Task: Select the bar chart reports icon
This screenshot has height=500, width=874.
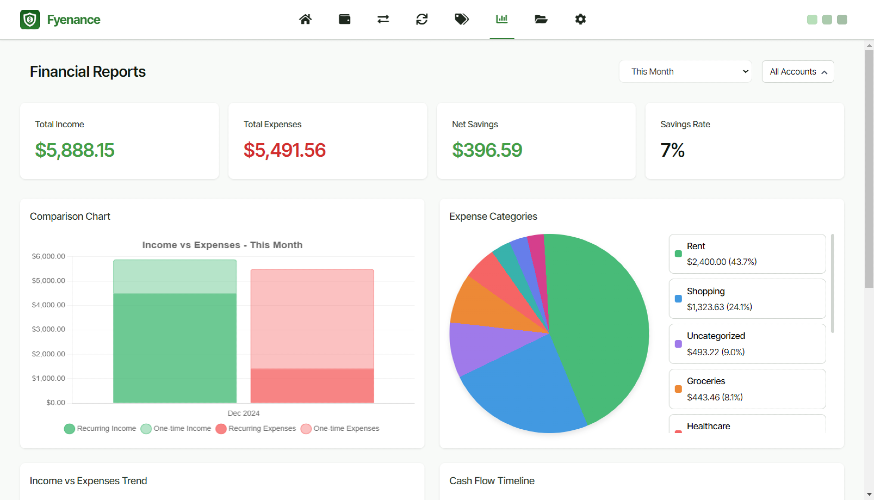Action: click(x=502, y=20)
